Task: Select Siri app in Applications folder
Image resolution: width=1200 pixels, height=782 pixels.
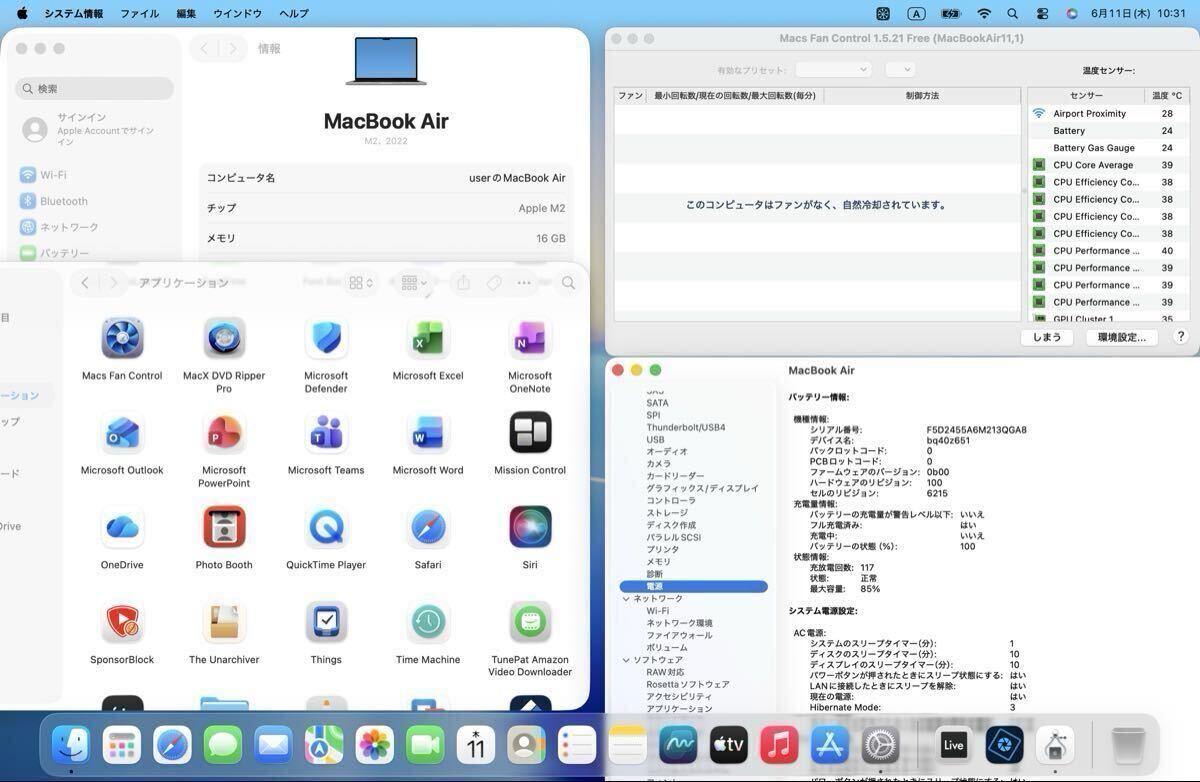Action: pyautogui.click(x=530, y=527)
